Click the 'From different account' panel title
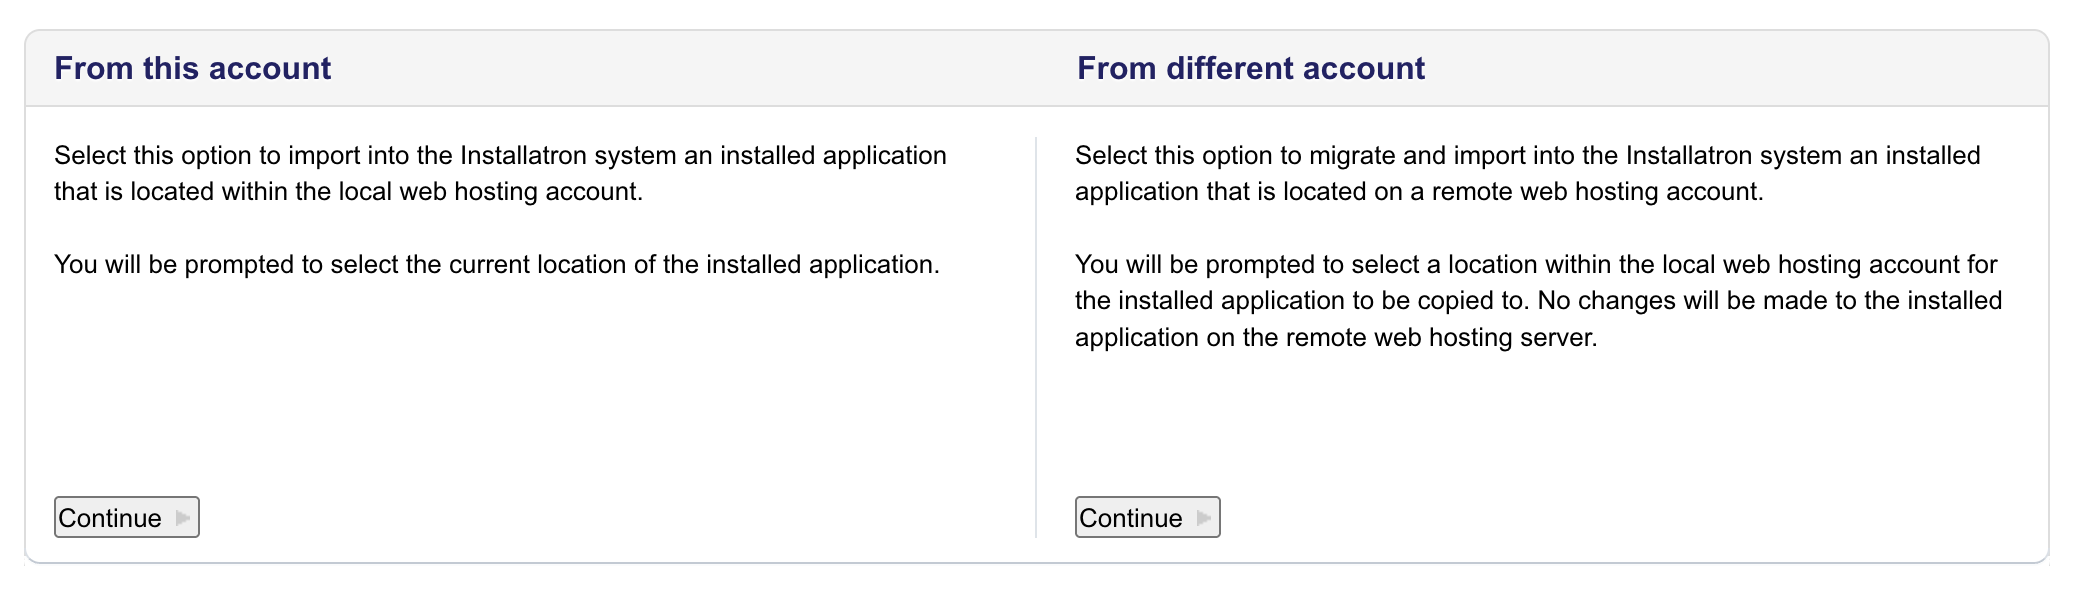The height and width of the screenshot is (590, 2074). point(1250,68)
